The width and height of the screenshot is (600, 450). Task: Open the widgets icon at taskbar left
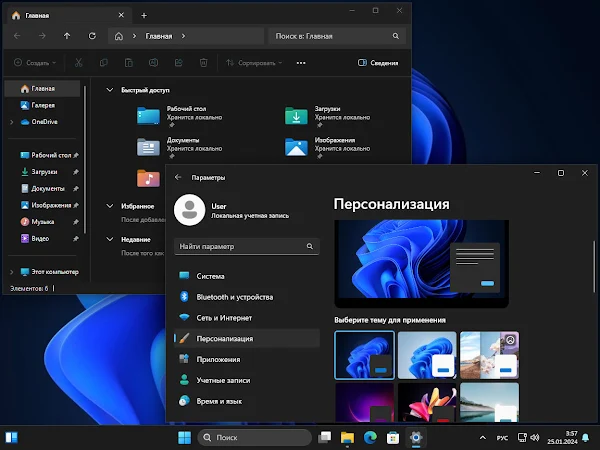point(11,437)
